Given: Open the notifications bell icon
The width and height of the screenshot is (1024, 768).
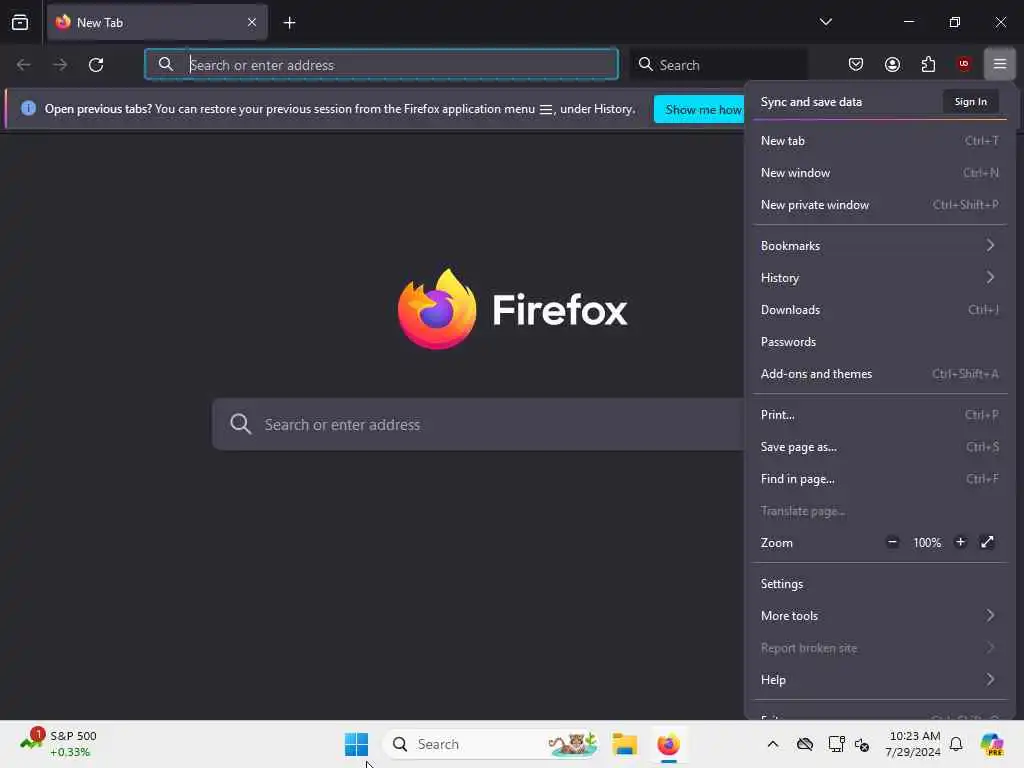Looking at the screenshot, I should [956, 744].
